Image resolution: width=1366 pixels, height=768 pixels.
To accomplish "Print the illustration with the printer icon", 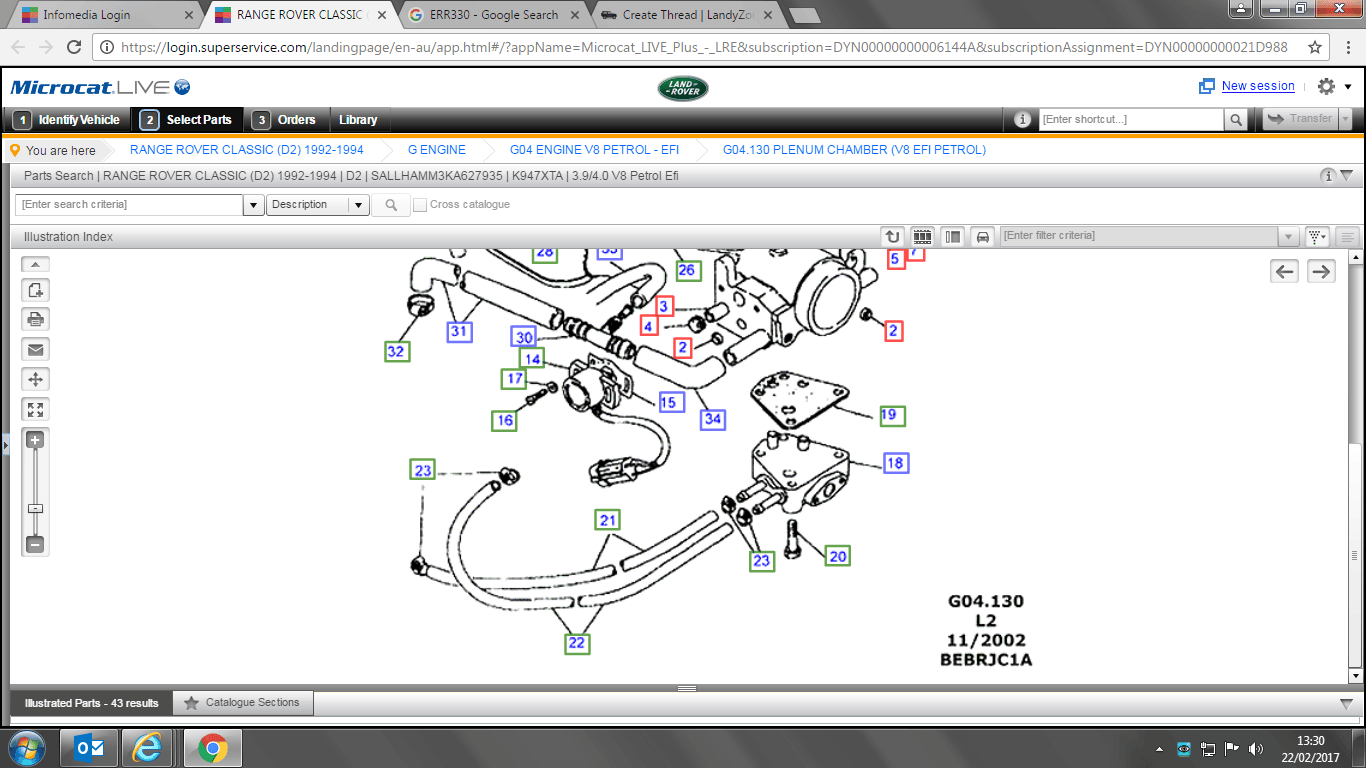I will [35, 320].
